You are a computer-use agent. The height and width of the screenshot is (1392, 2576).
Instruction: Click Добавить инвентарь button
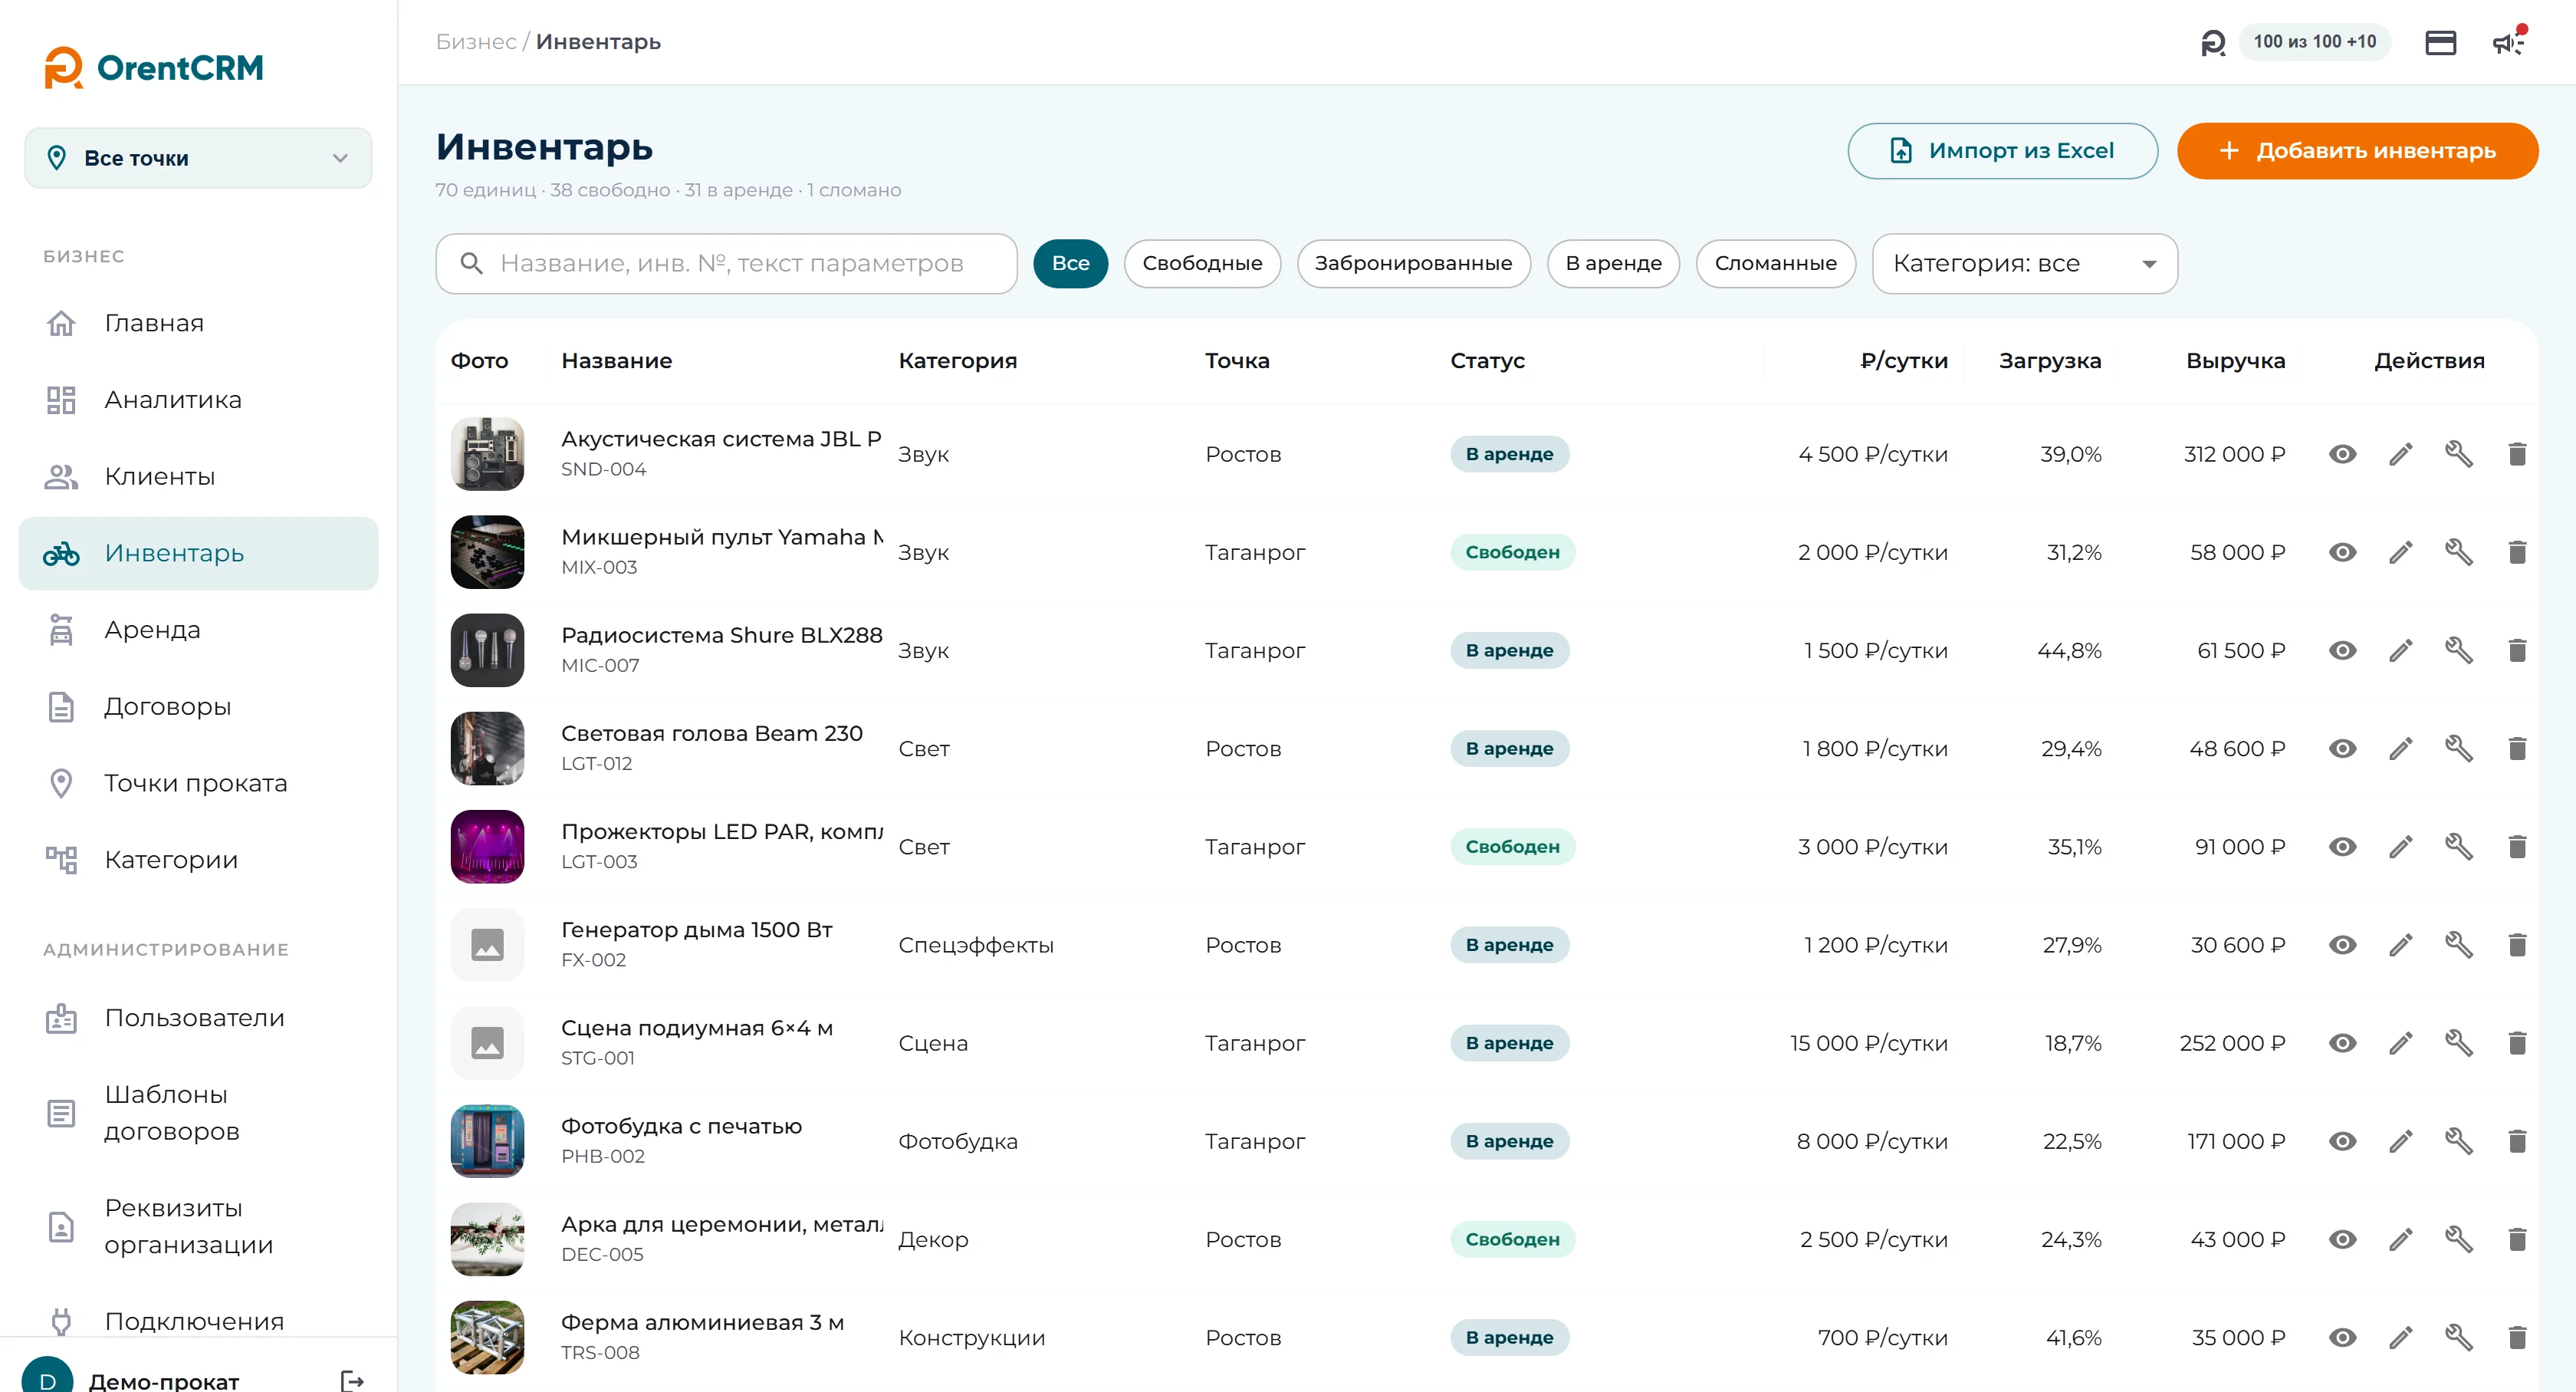point(2357,151)
